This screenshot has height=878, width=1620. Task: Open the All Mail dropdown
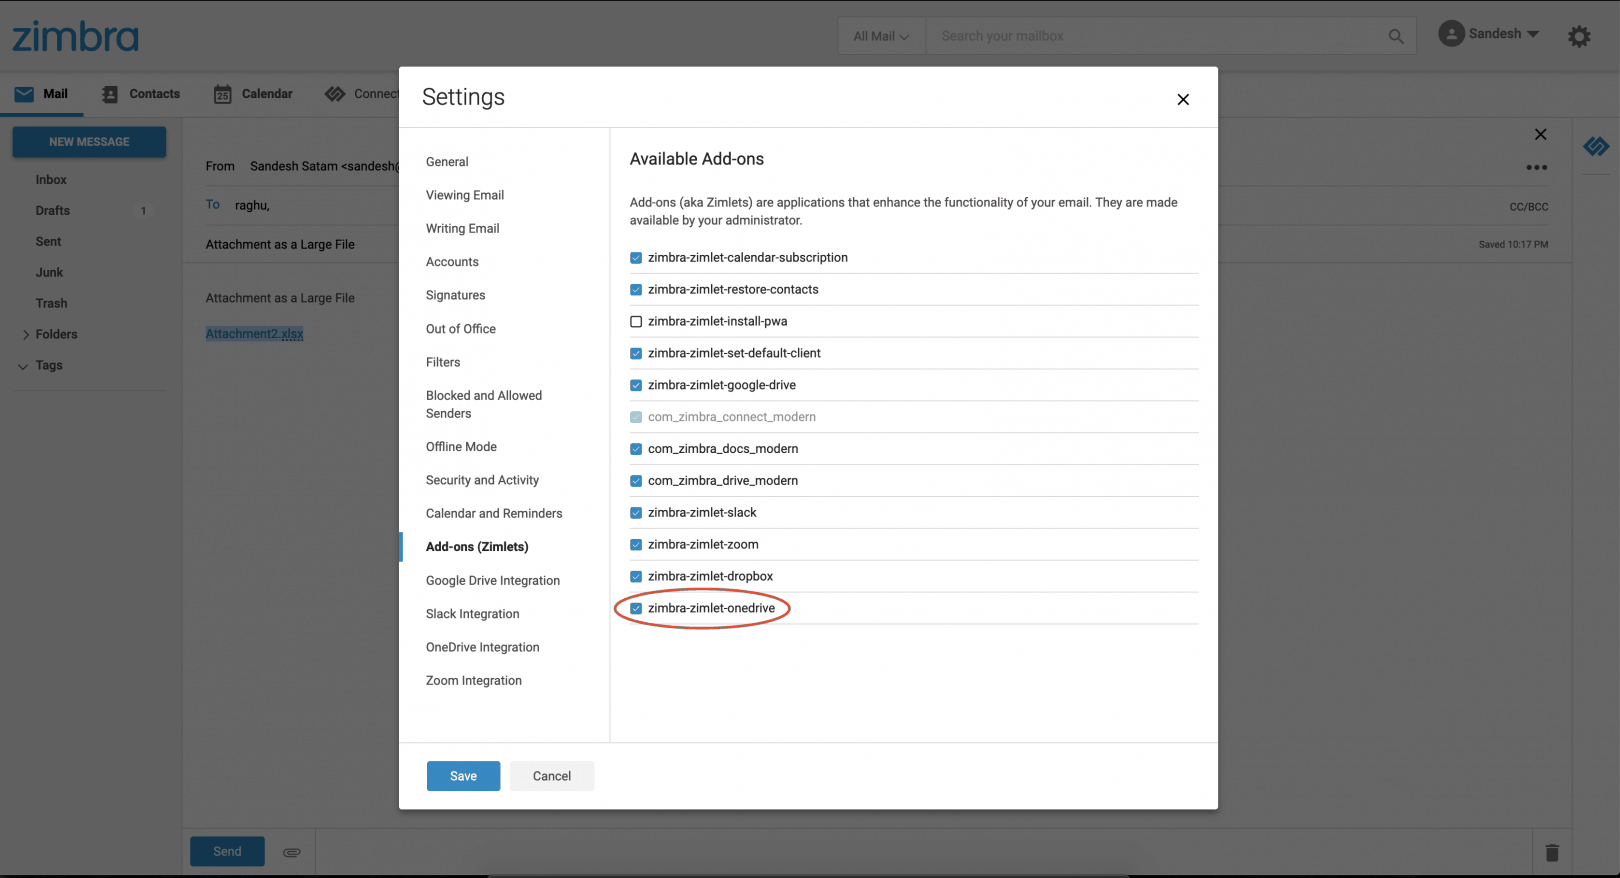tap(881, 36)
